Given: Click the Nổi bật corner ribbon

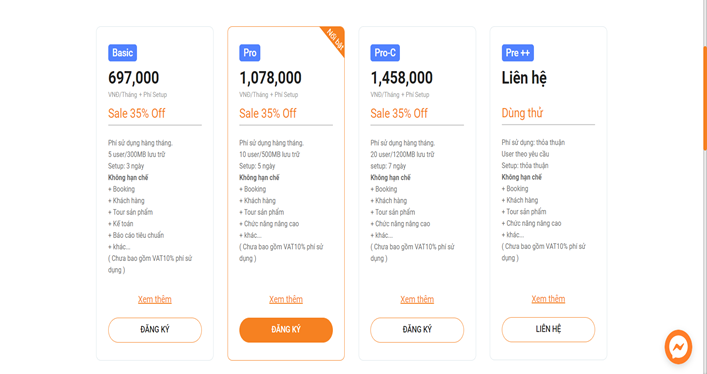Looking at the screenshot, I should click(x=335, y=39).
